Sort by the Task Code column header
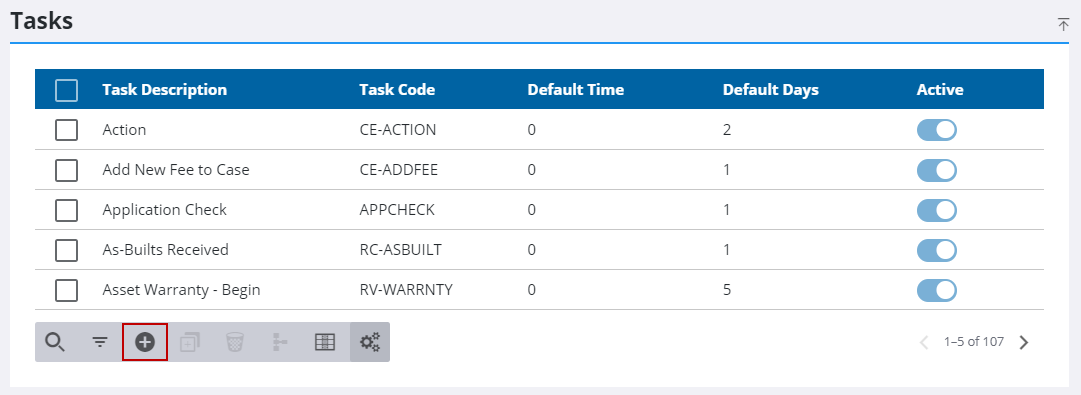The image size is (1081, 395). point(397,90)
